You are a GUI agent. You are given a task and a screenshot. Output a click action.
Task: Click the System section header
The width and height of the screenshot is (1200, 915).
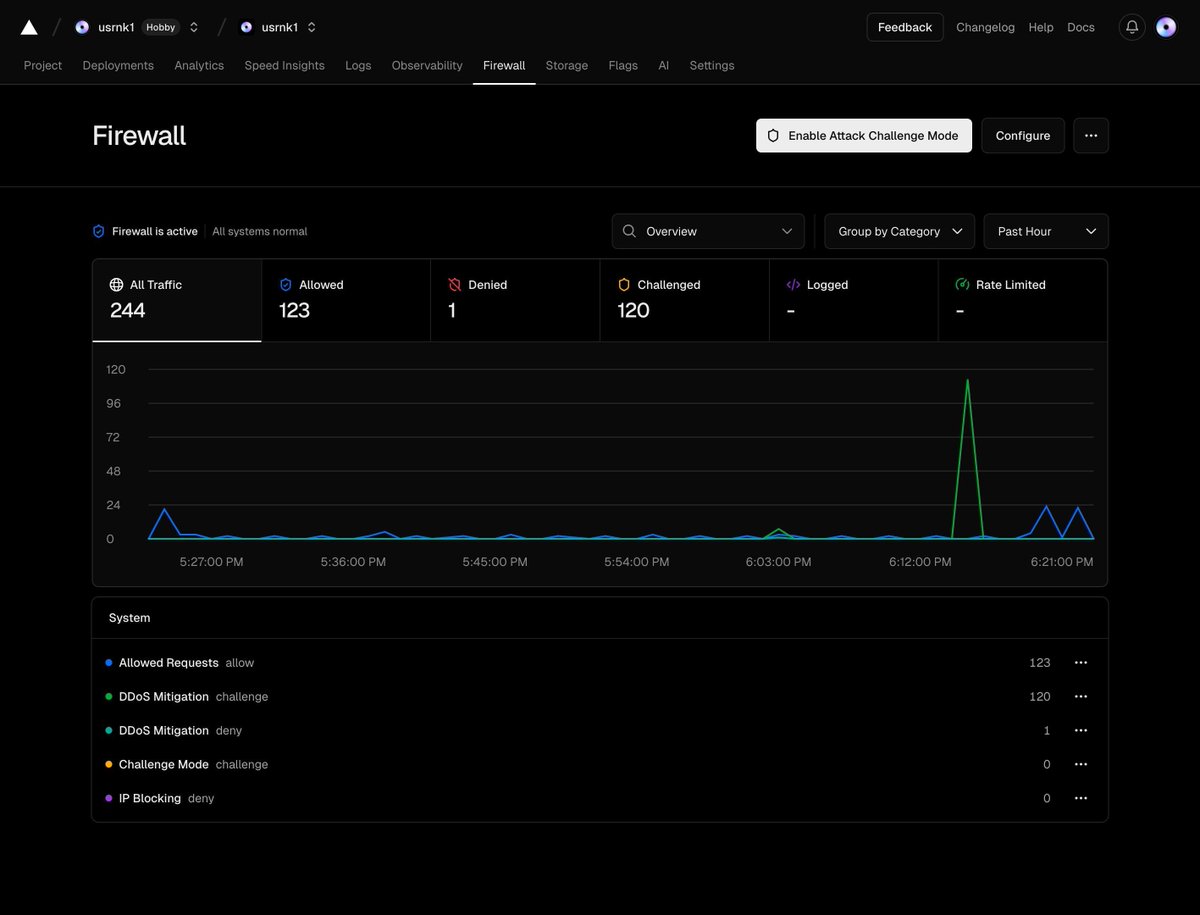[x=130, y=618]
